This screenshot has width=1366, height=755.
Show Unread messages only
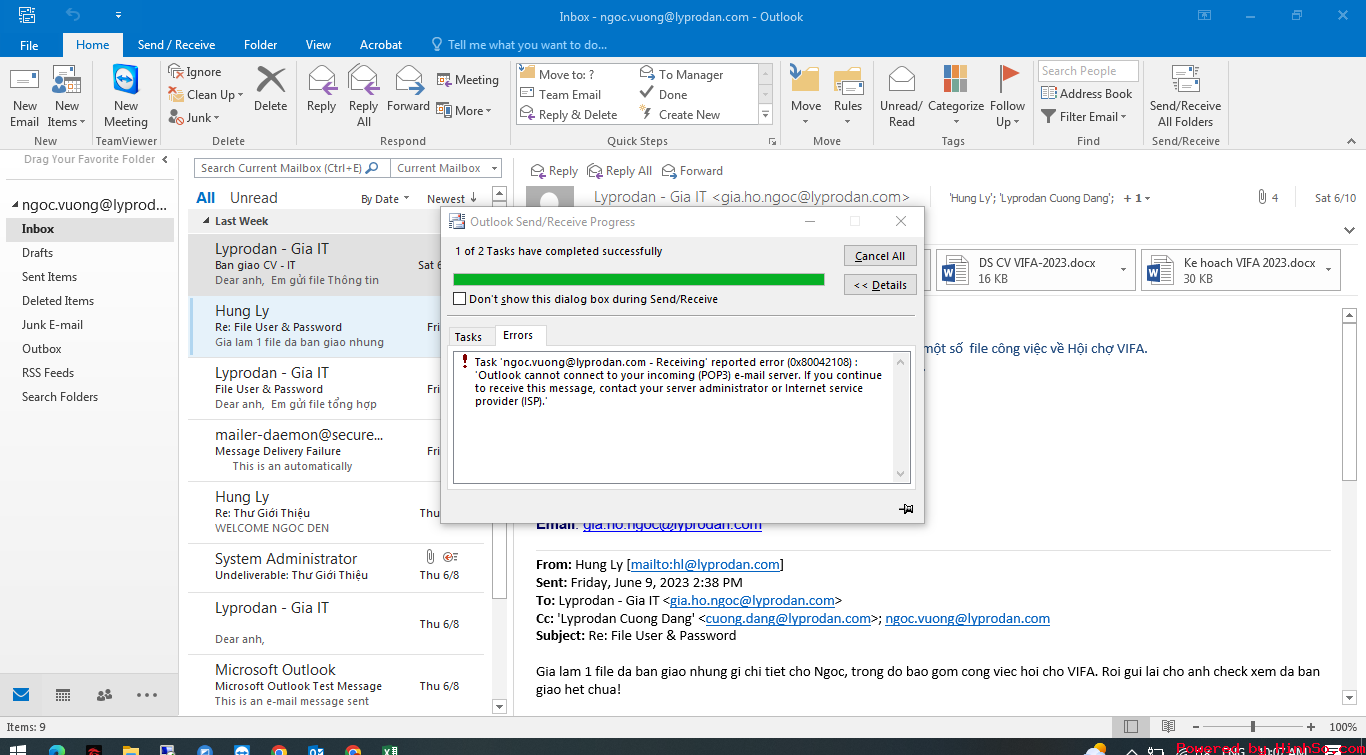[x=253, y=198]
